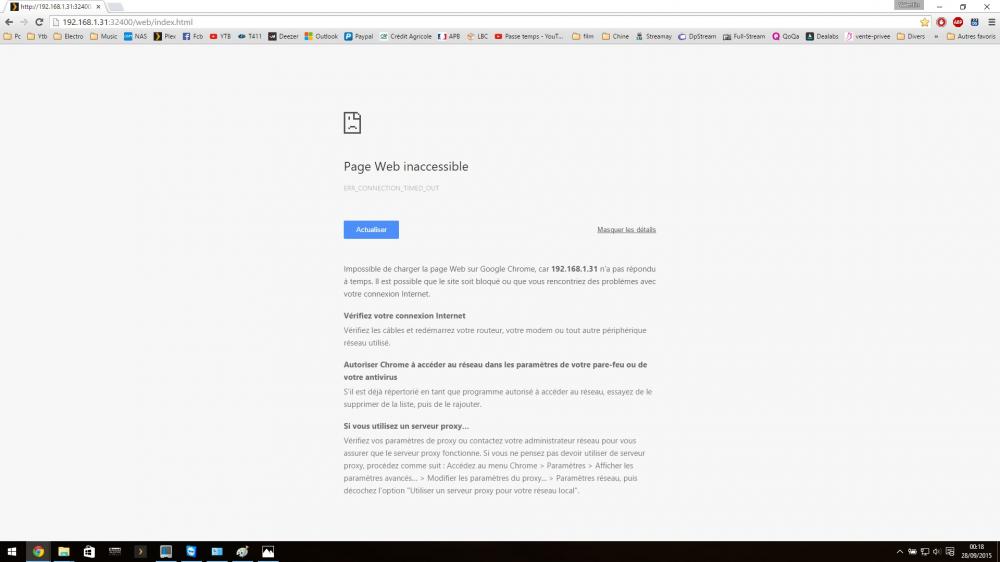Open a new tab with the new-tab button
This screenshot has width=1000, height=562.
tap(115, 7)
